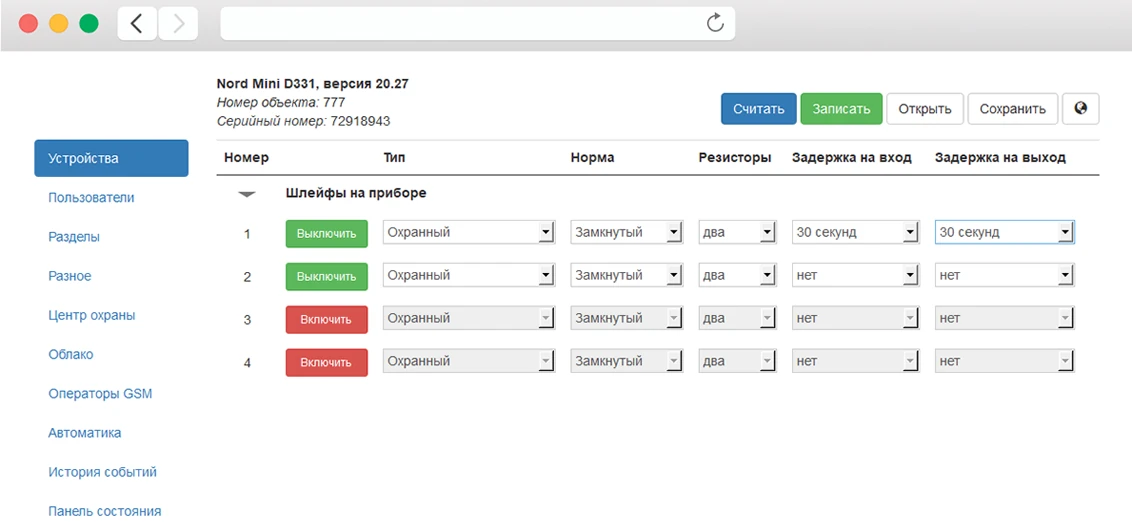
Task: Click the globe language icon button
Action: [1081, 109]
